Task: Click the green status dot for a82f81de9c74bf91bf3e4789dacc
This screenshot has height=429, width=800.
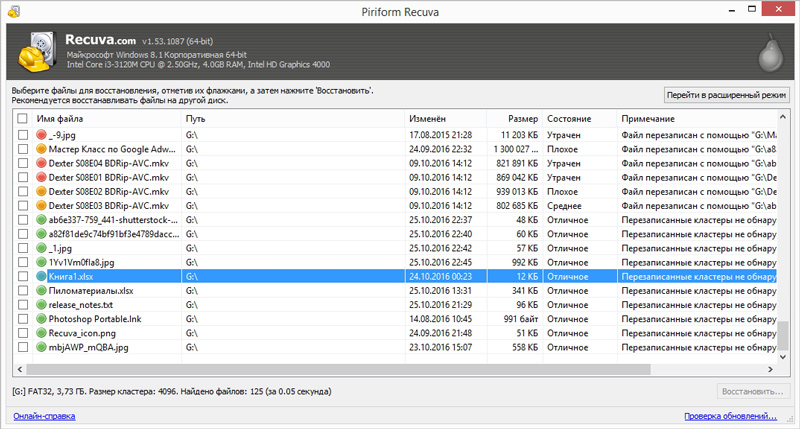Action: point(41,234)
